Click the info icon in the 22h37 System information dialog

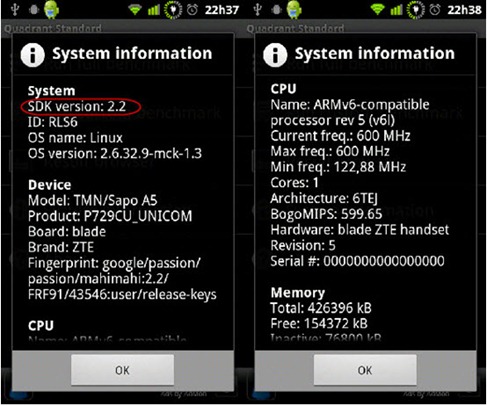click(33, 55)
